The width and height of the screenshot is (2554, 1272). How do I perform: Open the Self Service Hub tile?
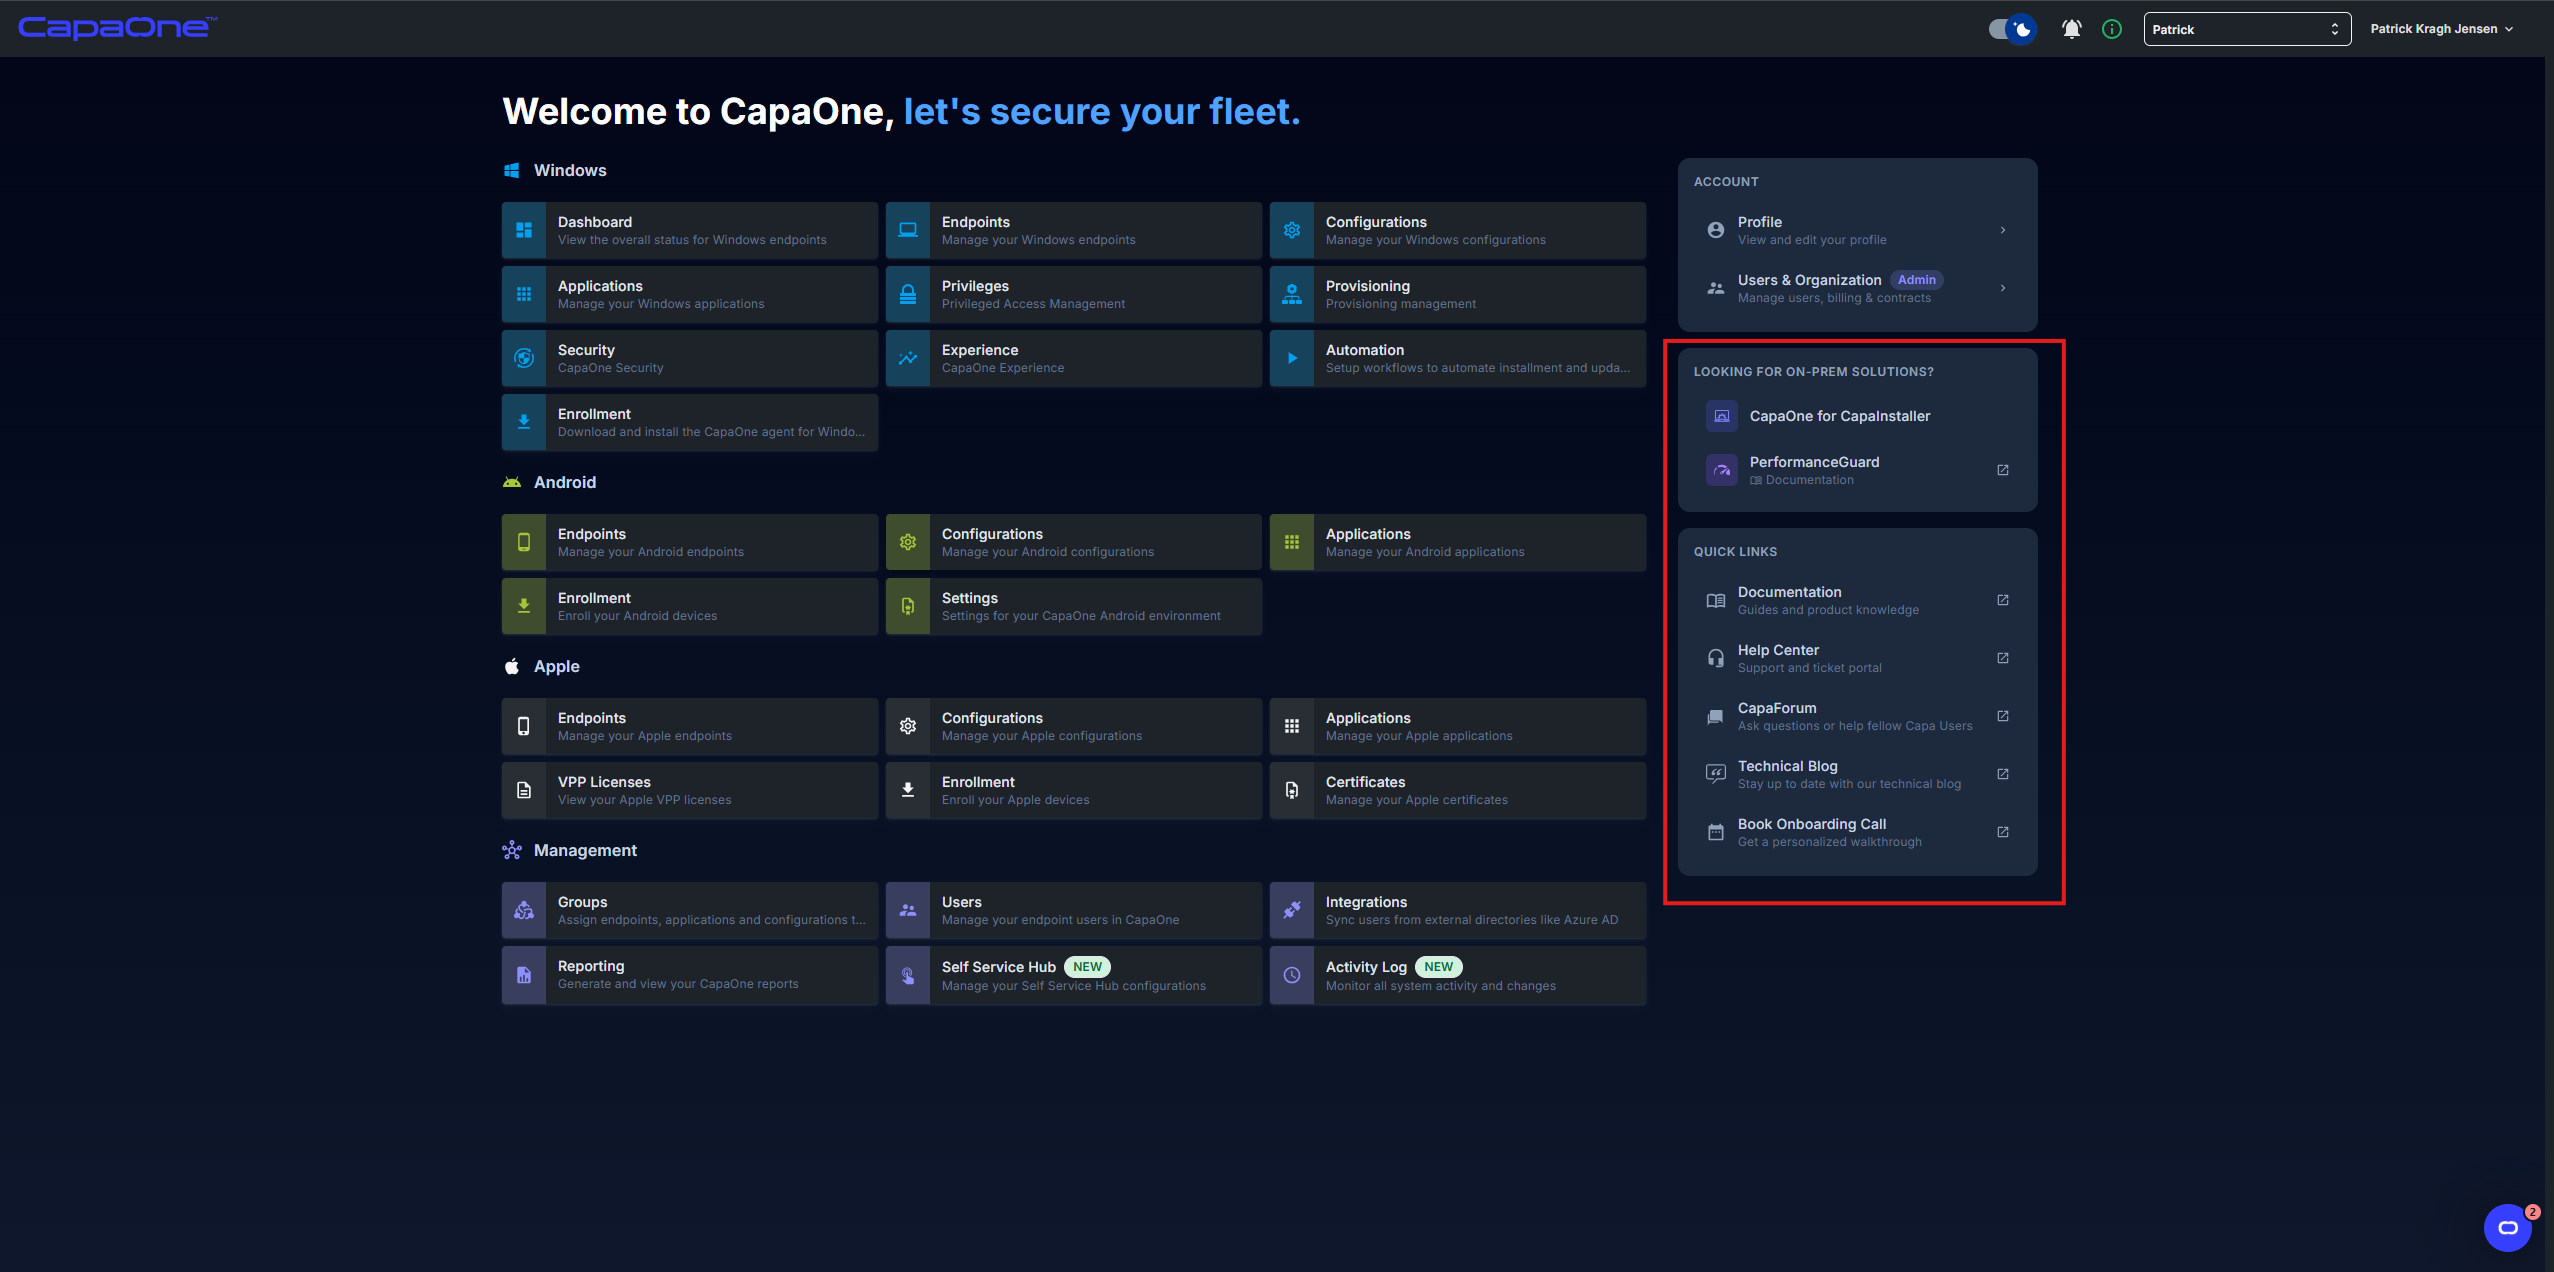[1074, 975]
